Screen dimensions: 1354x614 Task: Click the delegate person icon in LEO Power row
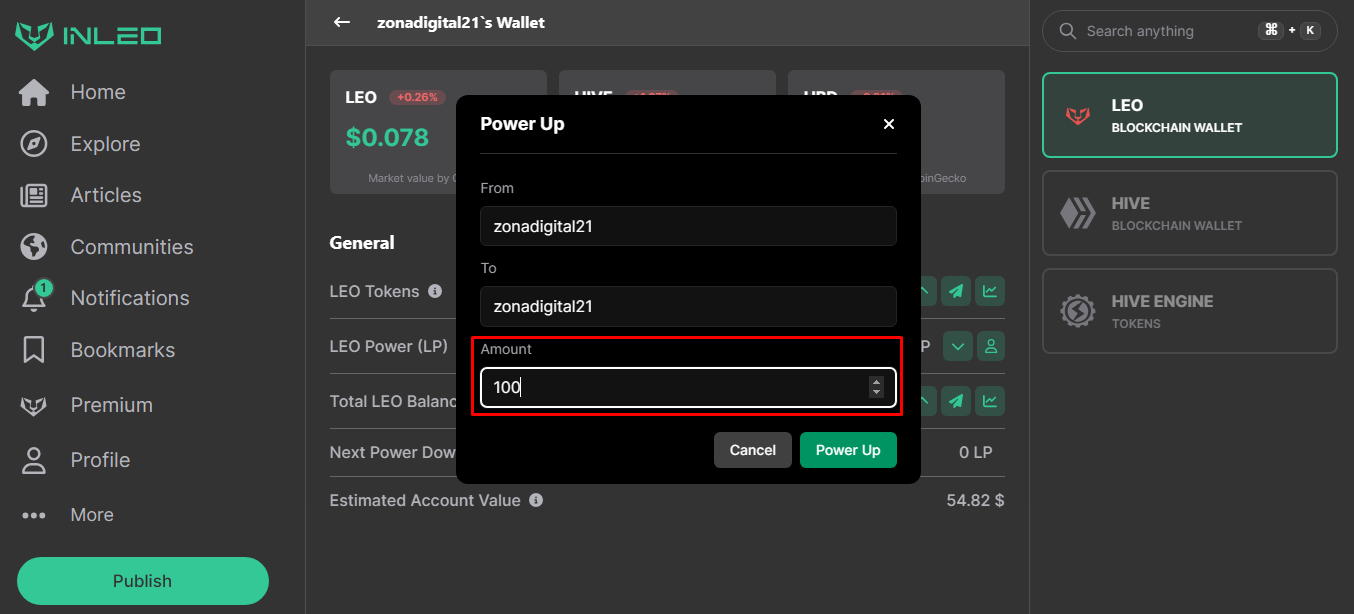coord(990,346)
